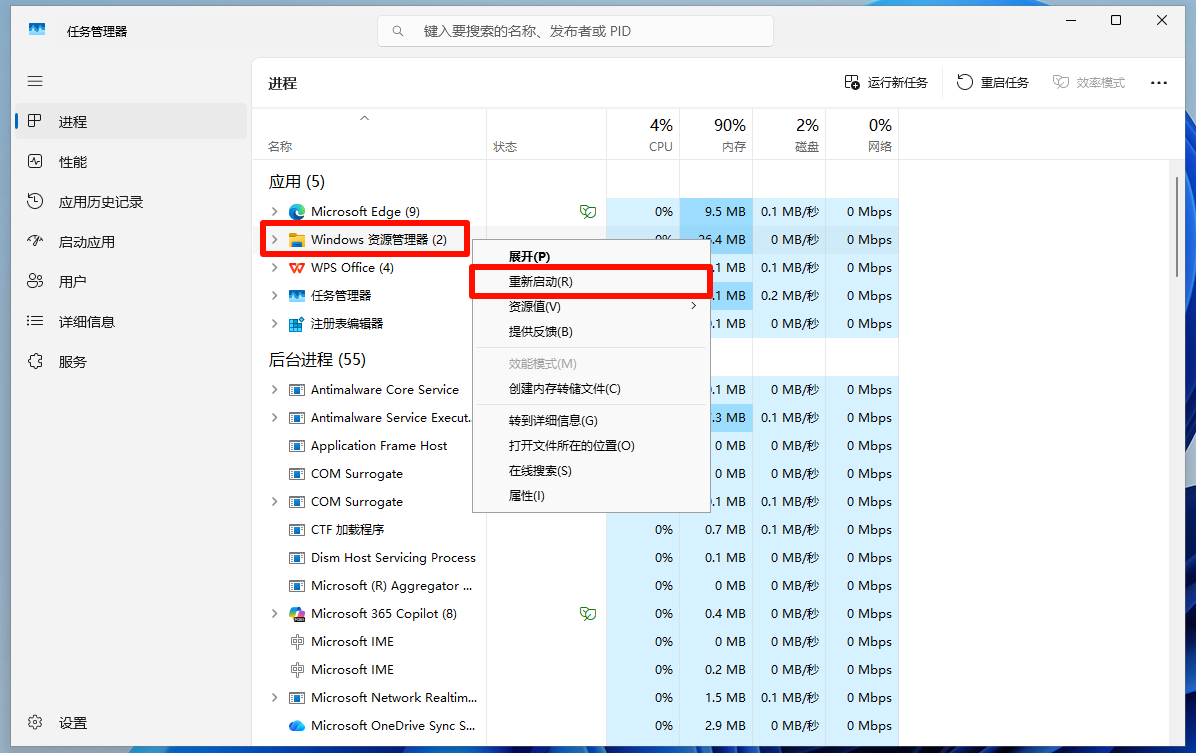Click the vertical scrollbar of process list
This screenshot has height=753, width=1196.
tap(1177, 227)
